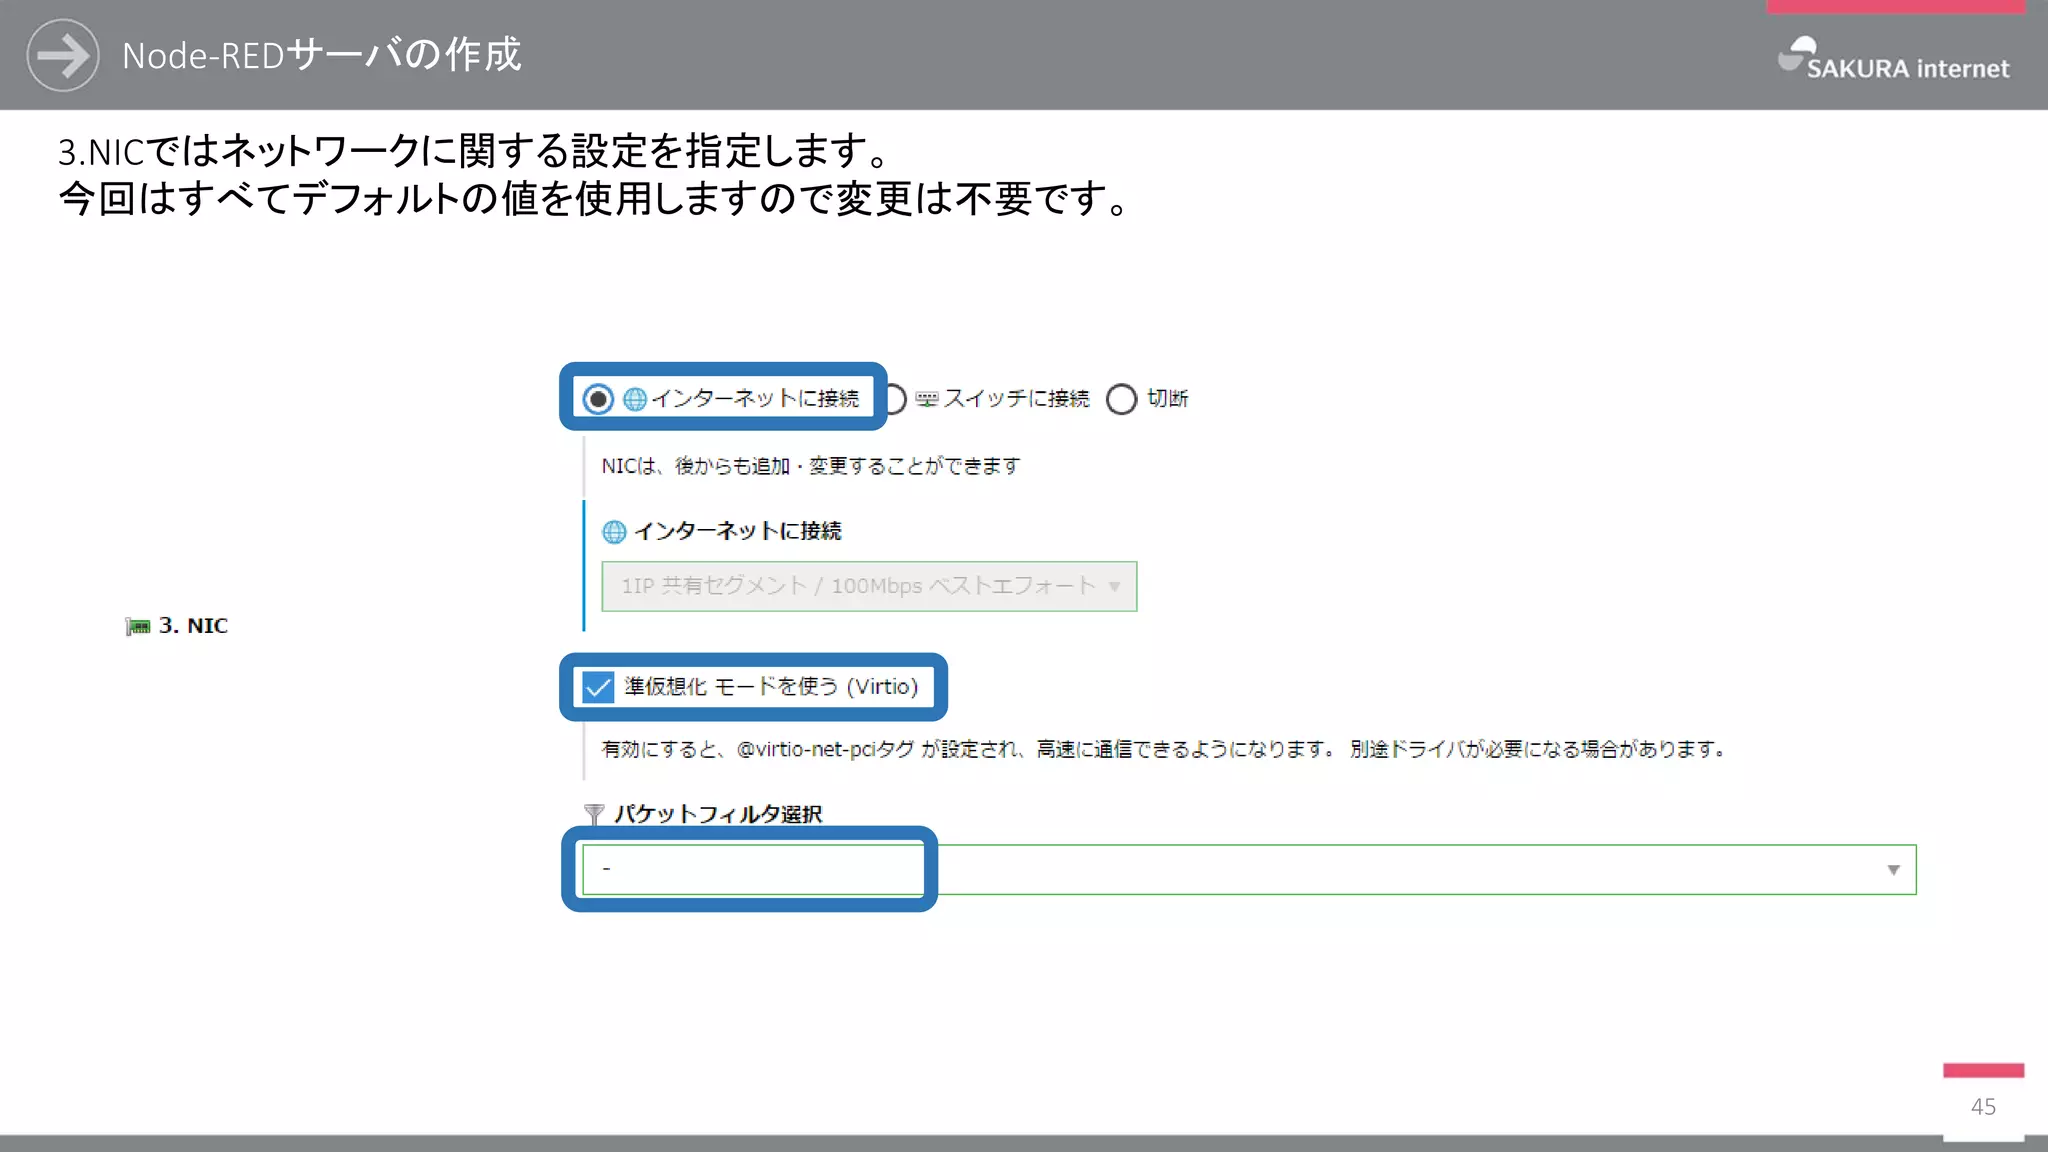Open the 1IP 共有セグメント / 100Mbps ベストエフォート dropdown
The width and height of the screenshot is (2048, 1152).
click(x=869, y=586)
